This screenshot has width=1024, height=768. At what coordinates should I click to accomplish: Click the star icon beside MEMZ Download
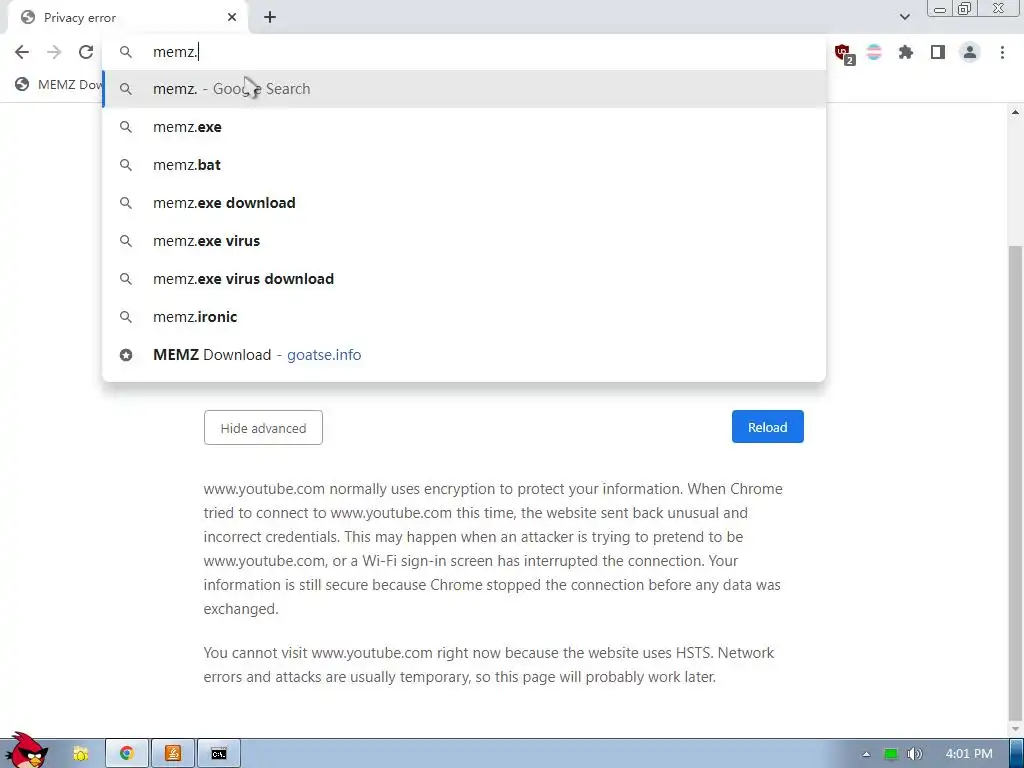(x=126, y=355)
